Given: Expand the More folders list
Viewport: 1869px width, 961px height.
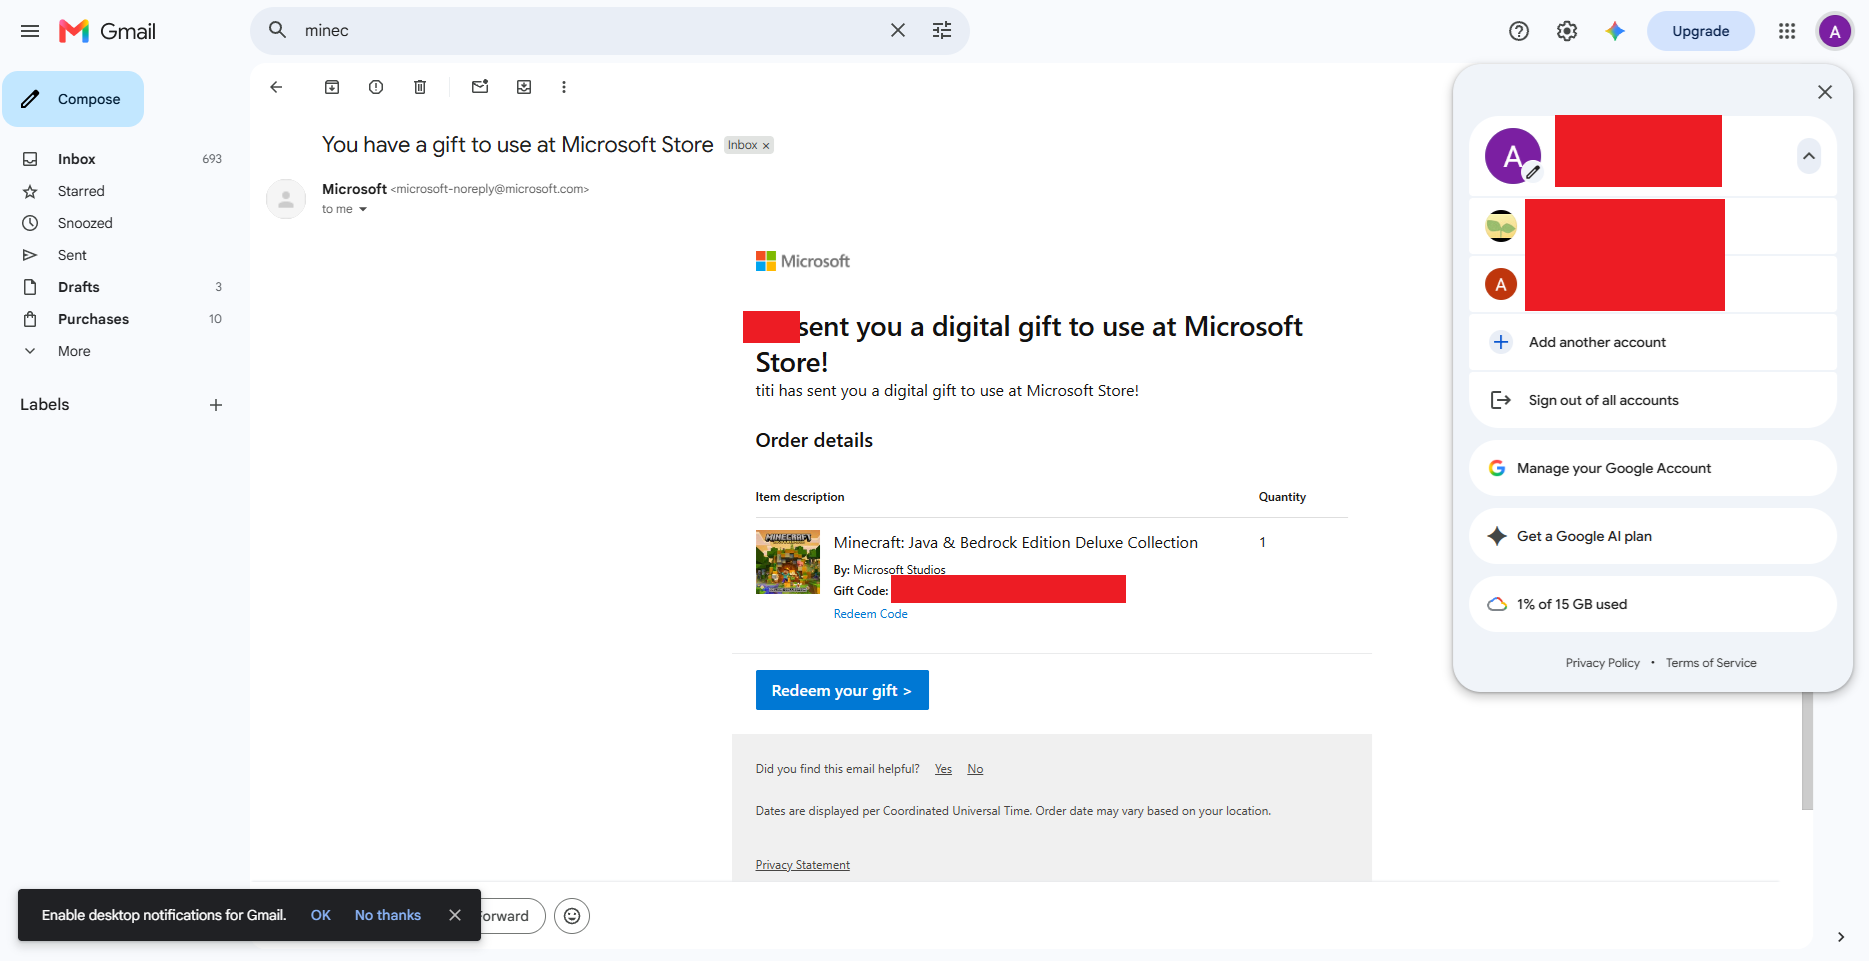Looking at the screenshot, I should 74,351.
